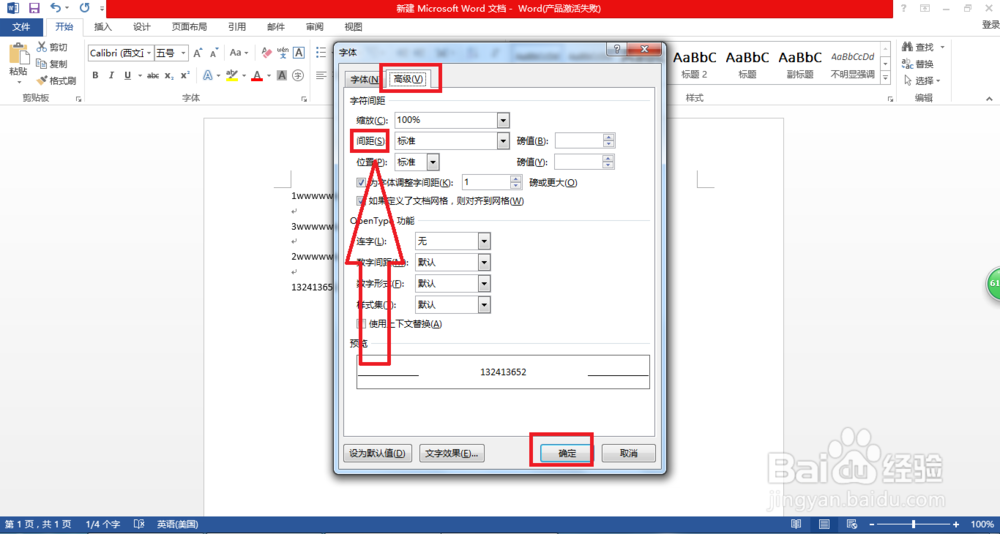This screenshot has width=1000, height=534.
Task: Click the Grow Font icon
Action: coord(198,52)
